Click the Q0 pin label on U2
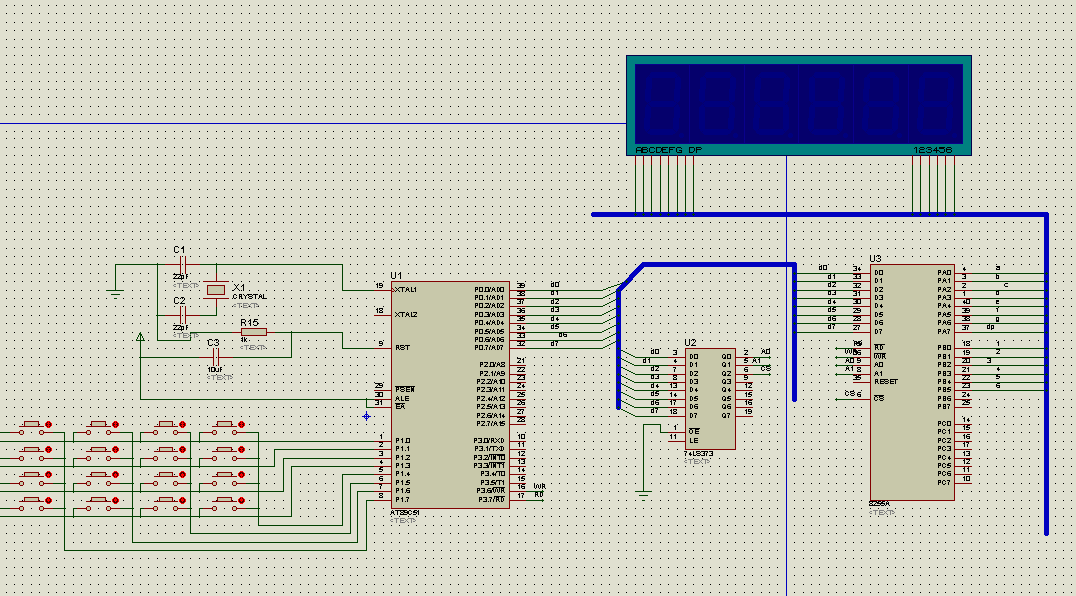This screenshot has width=1076, height=596. [x=726, y=357]
